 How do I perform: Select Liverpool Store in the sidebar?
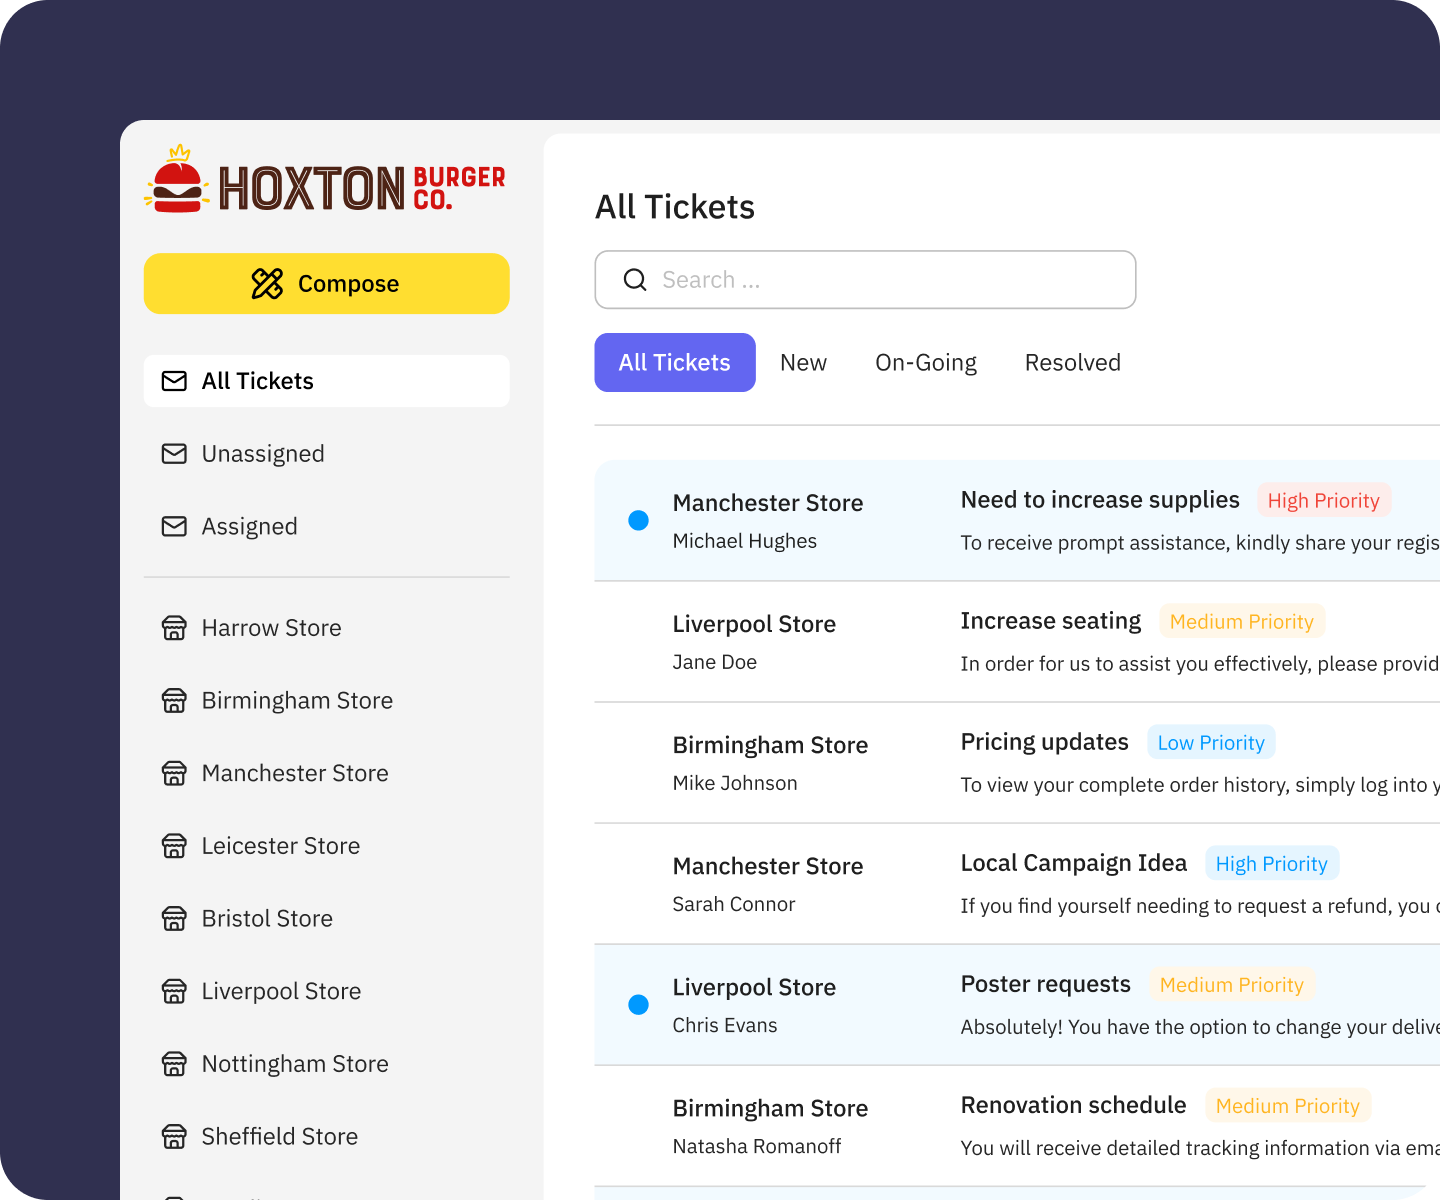pyautogui.click(x=326, y=991)
